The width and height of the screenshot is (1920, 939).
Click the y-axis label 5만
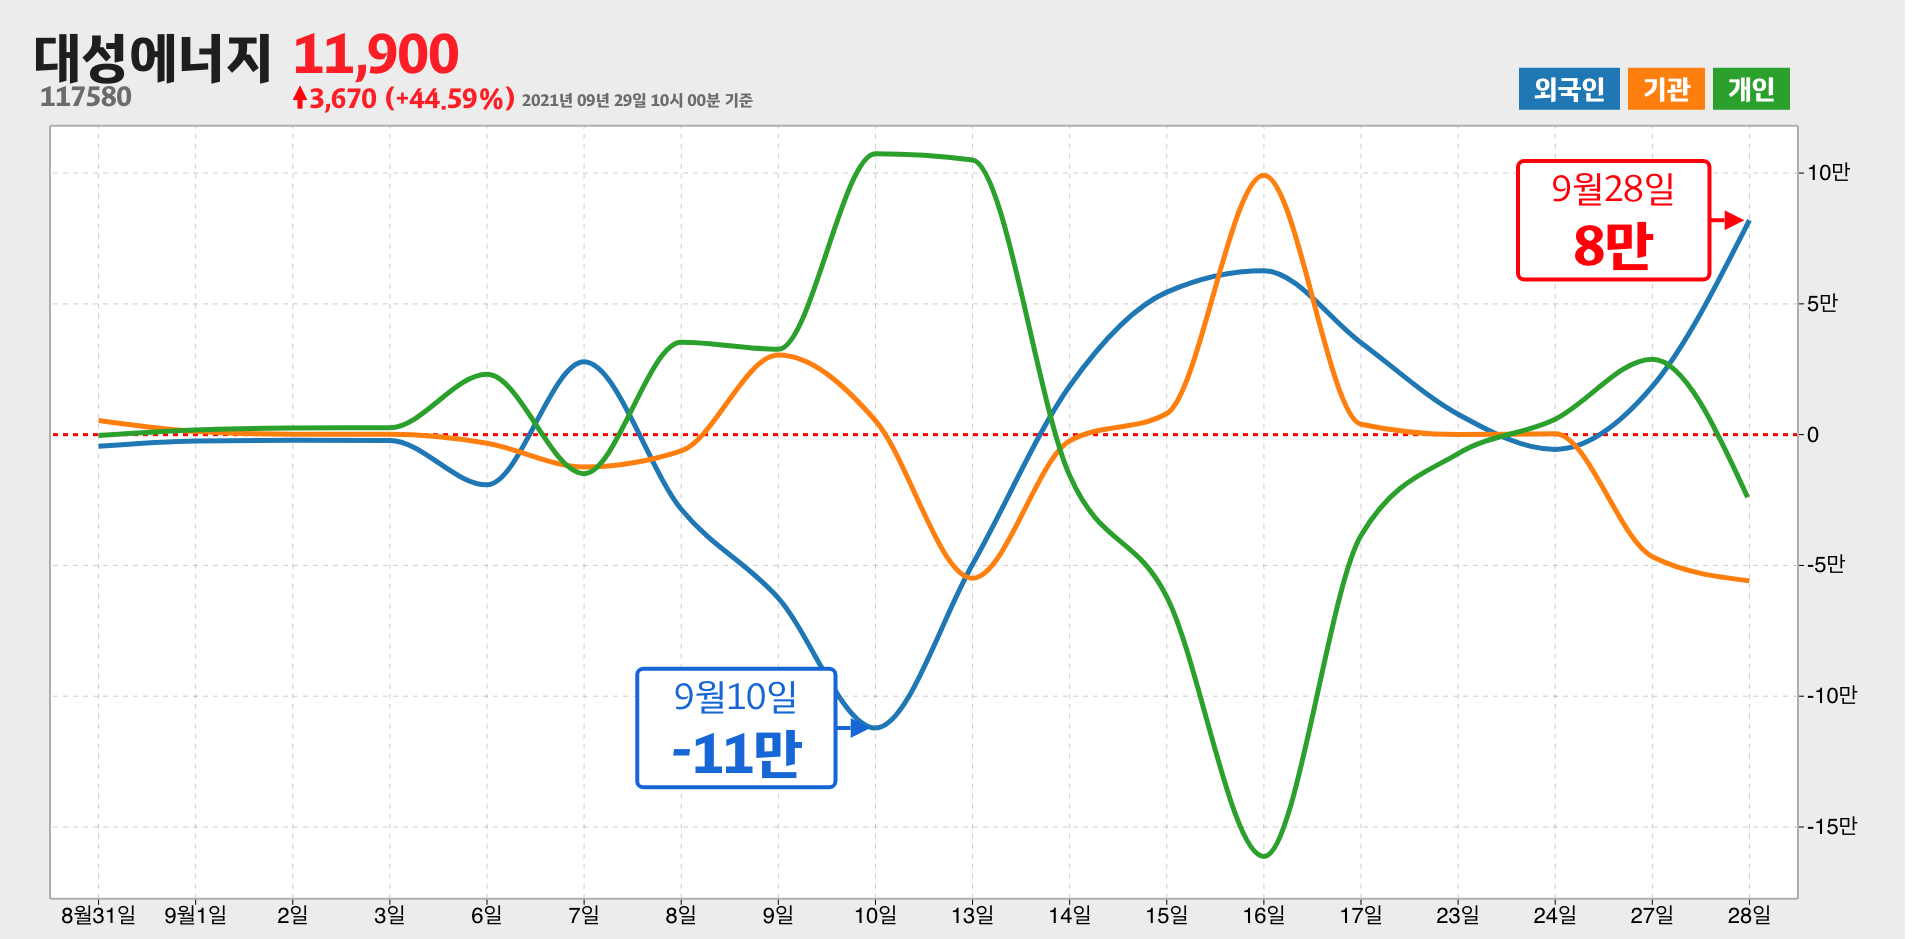tap(1822, 303)
